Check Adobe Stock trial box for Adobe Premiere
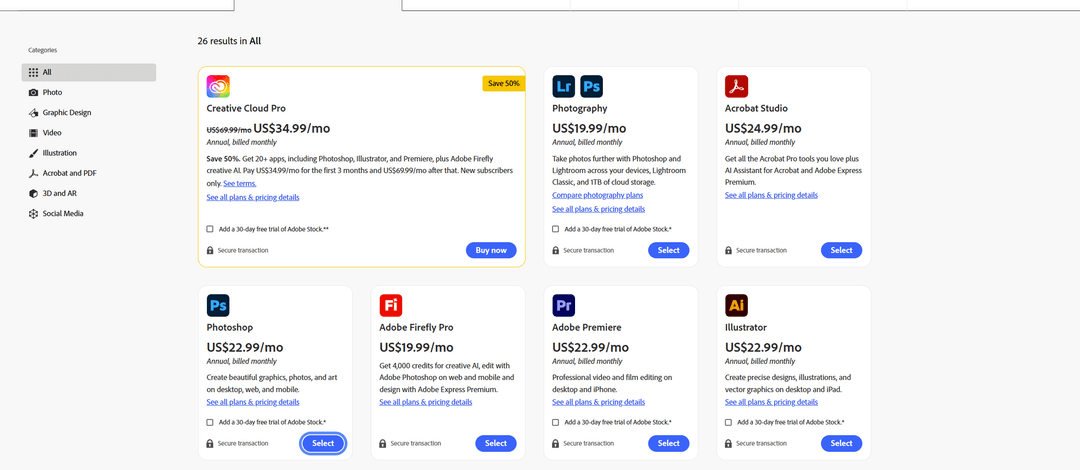The height and width of the screenshot is (470, 1080). (x=556, y=422)
